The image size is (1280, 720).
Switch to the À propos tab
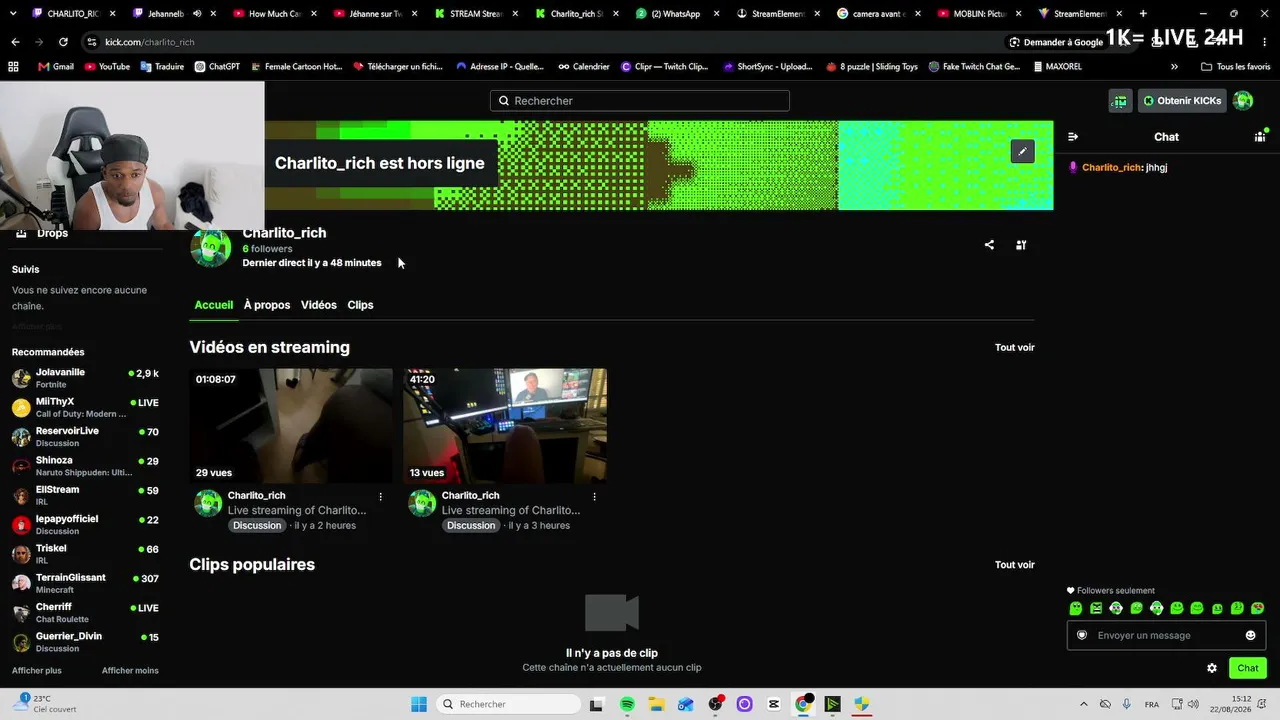coord(267,305)
